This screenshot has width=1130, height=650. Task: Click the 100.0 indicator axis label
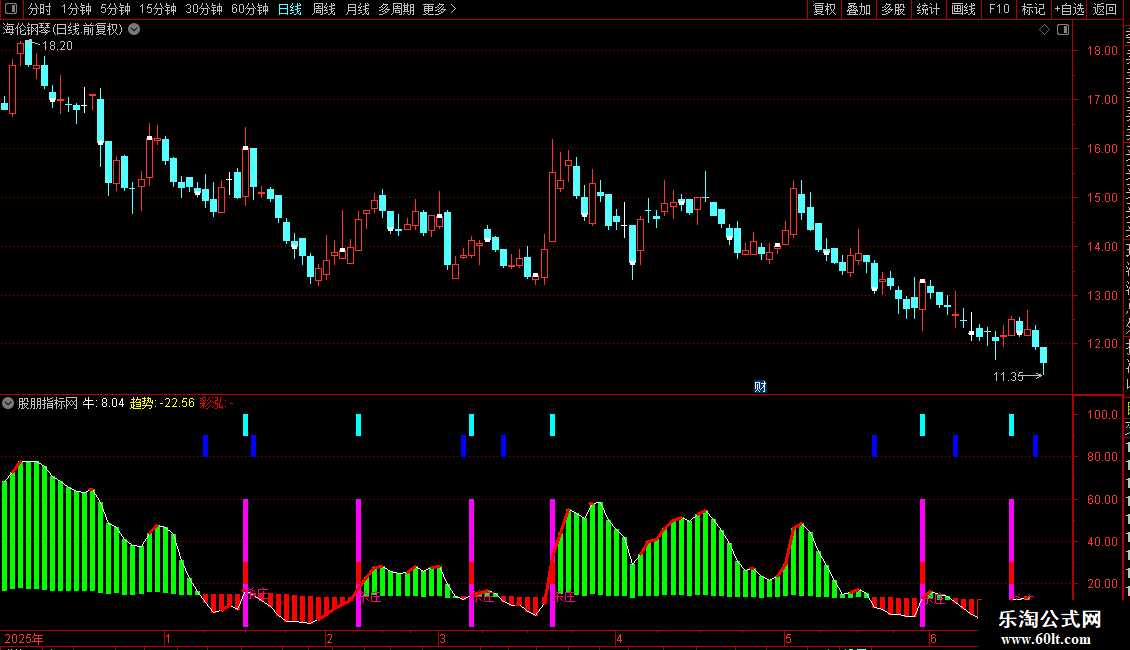[1102, 415]
